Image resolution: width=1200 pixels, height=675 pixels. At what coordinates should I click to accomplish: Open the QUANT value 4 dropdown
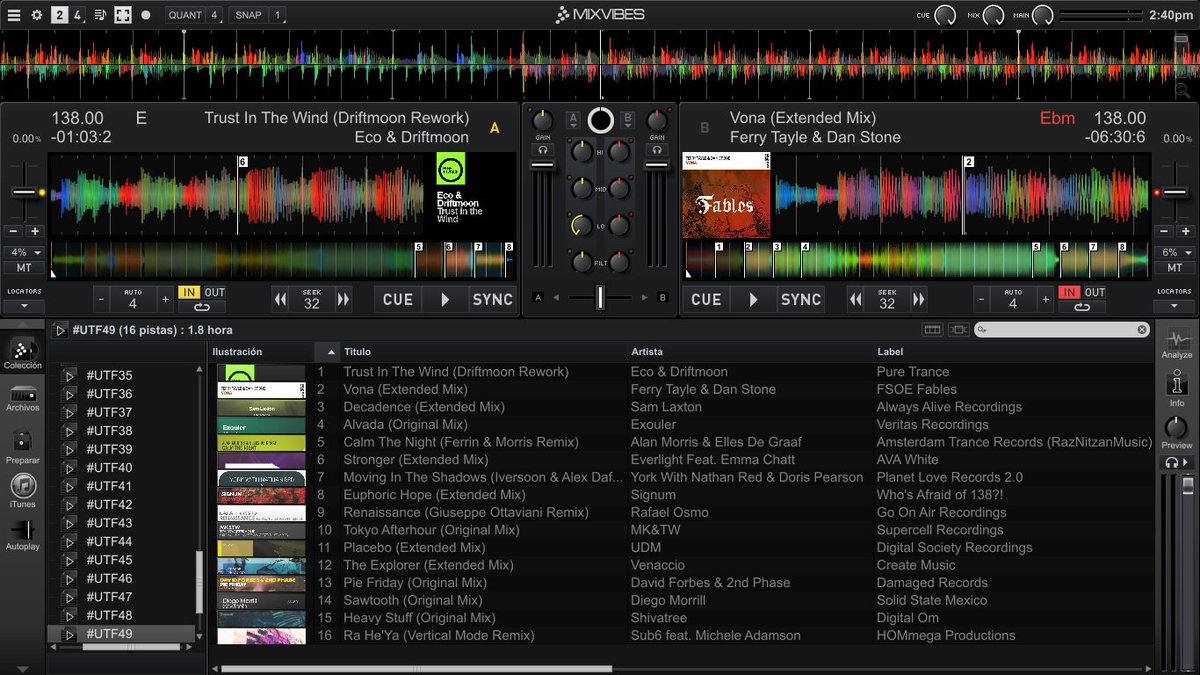click(214, 15)
